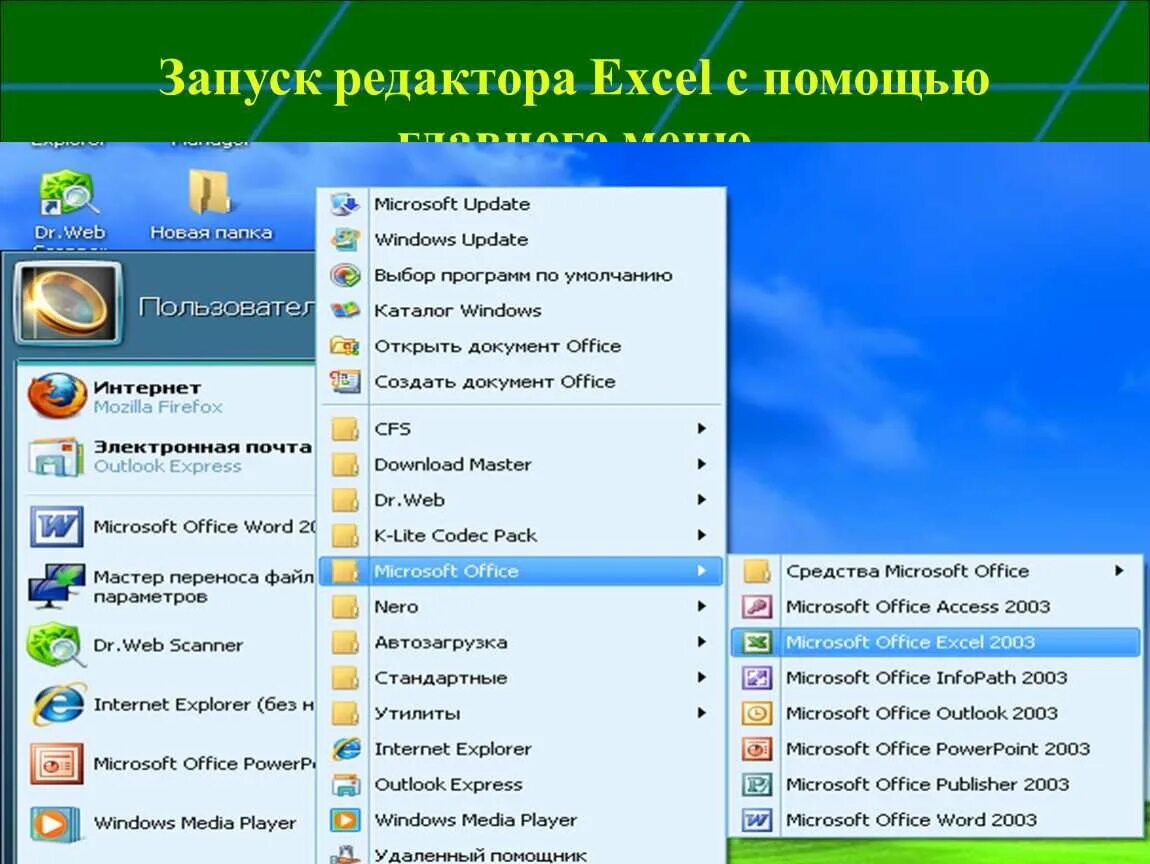Viewport: 1150px width, 864px height.
Task: Click the user account picture
Action: [67, 303]
